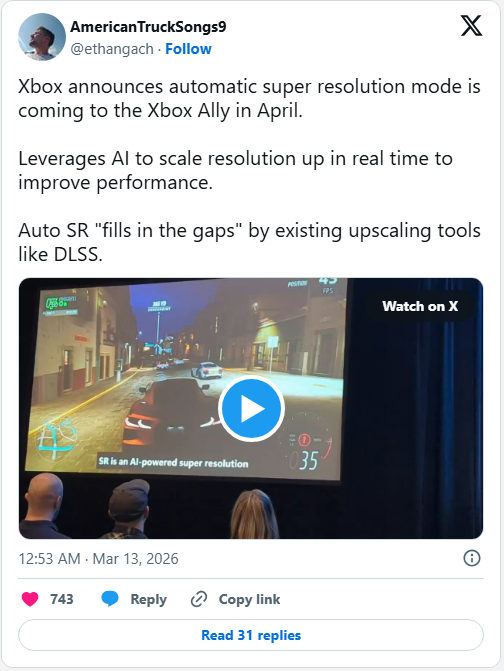504x671 pixels.
Task: Click the paragraph about leveraging AI
Action: 235,170
